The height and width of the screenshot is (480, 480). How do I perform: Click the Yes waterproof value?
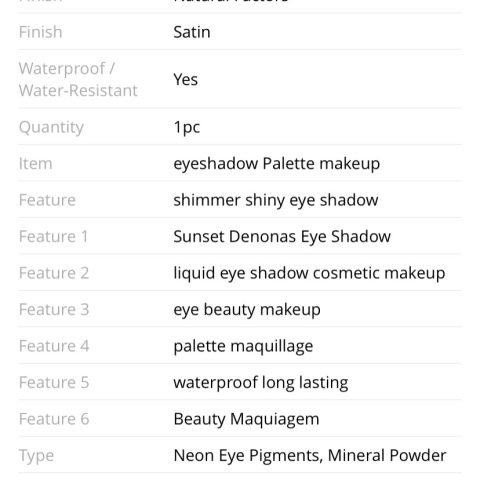186,80
